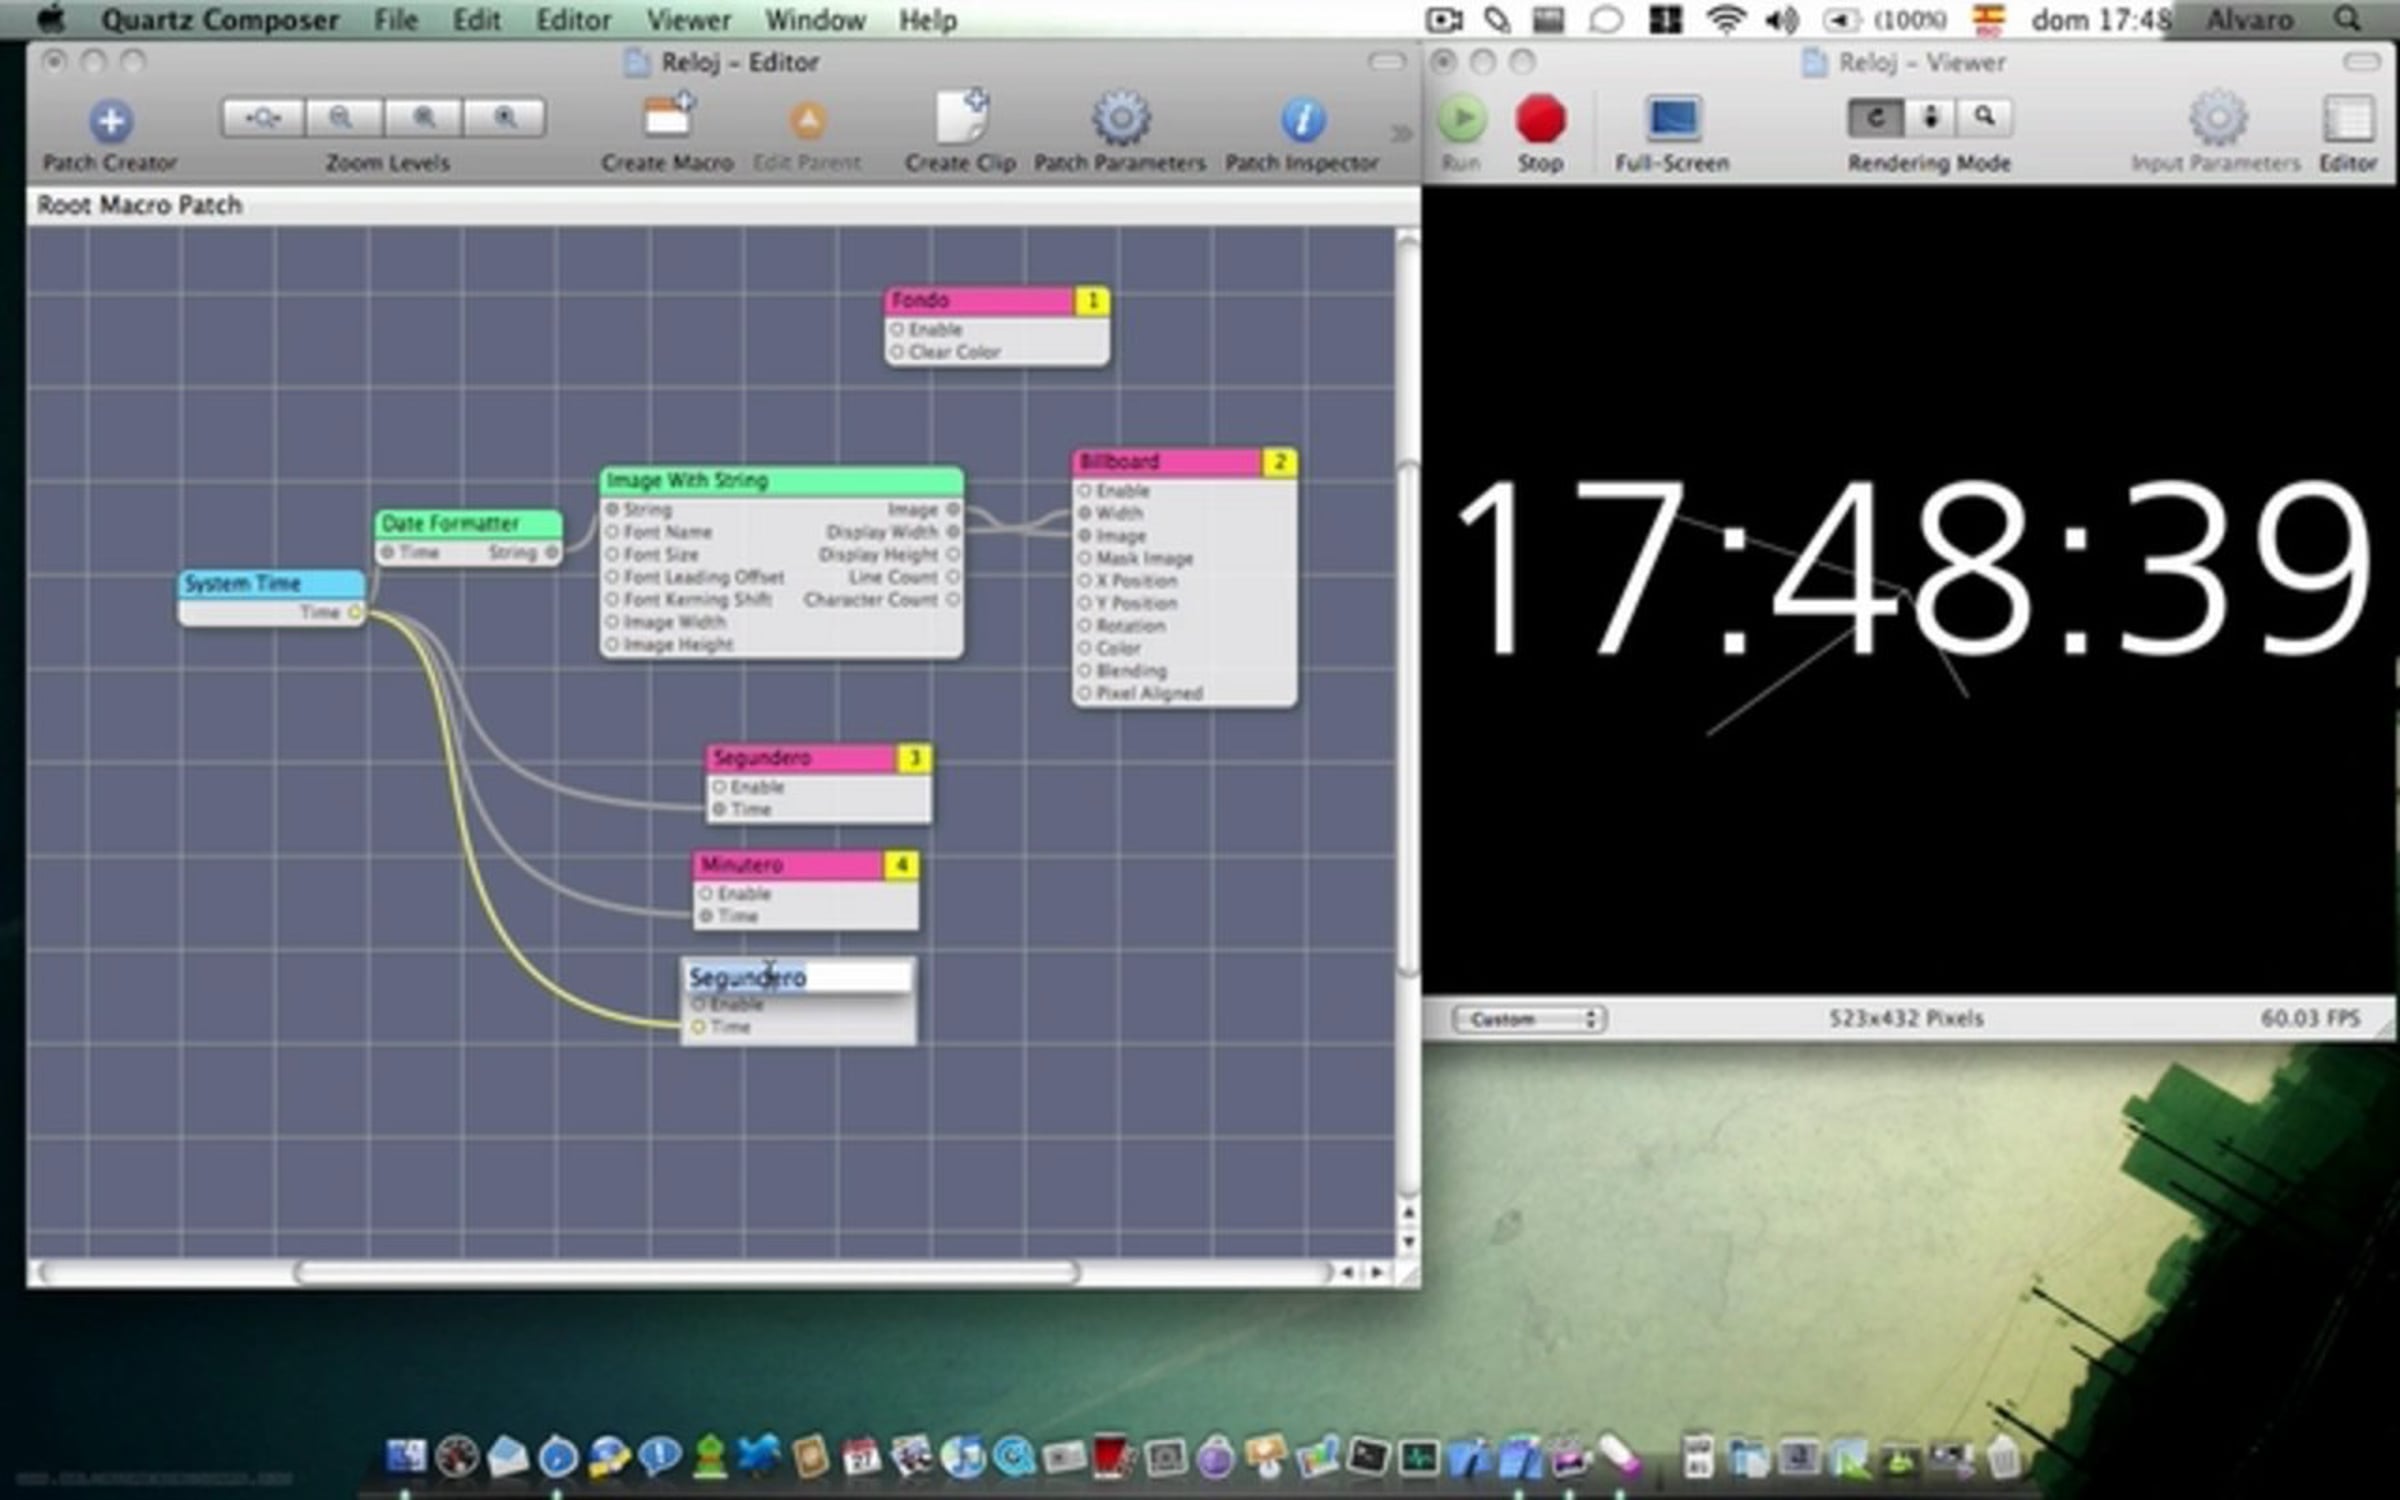The height and width of the screenshot is (1500, 2400).
Task: Click the zoom-to-fit button in Zoom Levels
Action: (x=262, y=118)
